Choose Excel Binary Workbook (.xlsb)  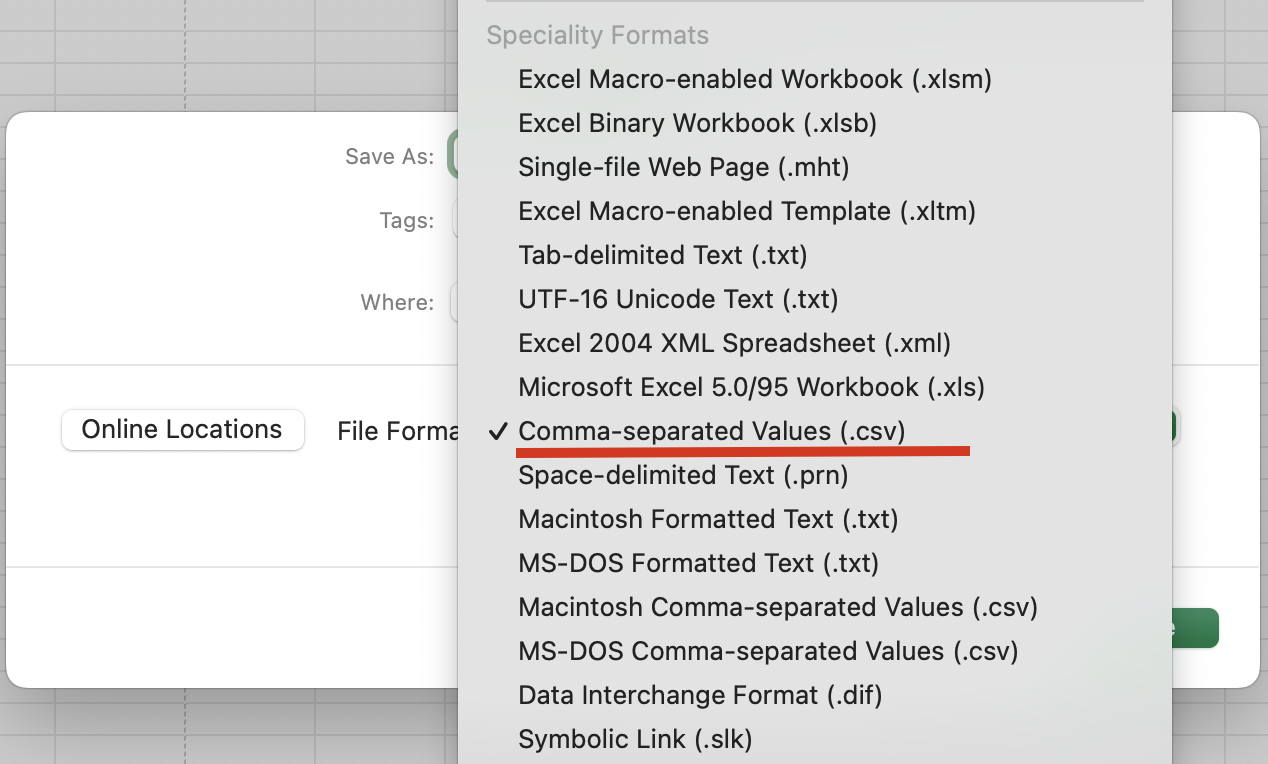(697, 123)
